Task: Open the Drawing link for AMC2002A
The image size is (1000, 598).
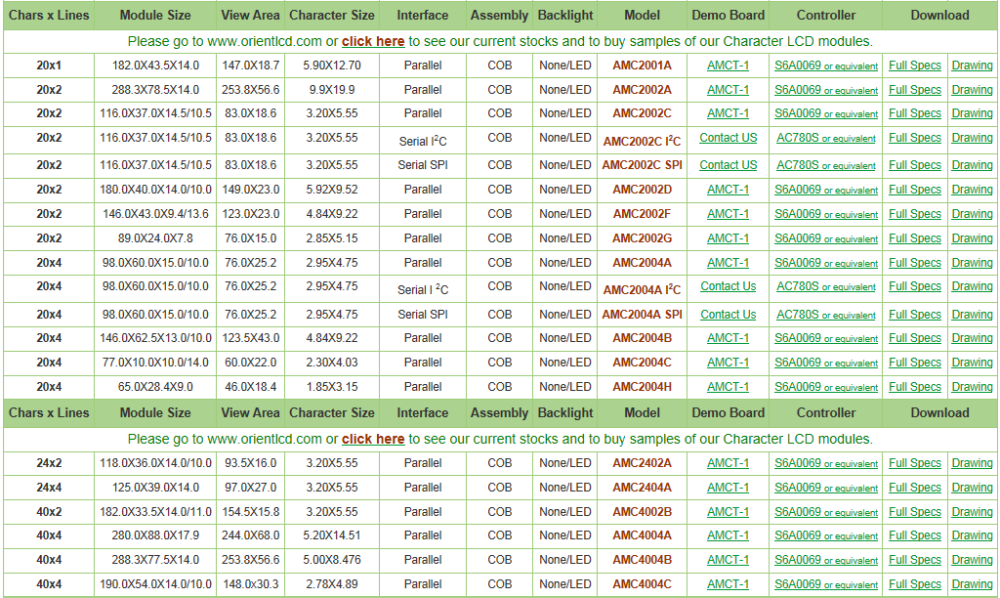Action: pyautogui.click(x=971, y=90)
